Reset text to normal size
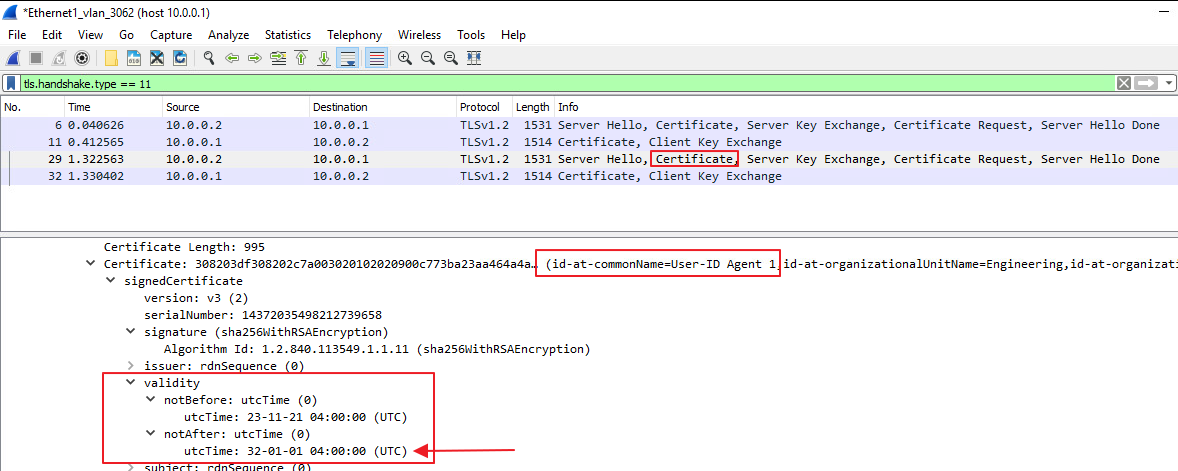This screenshot has height=471, width=1178. click(451, 58)
